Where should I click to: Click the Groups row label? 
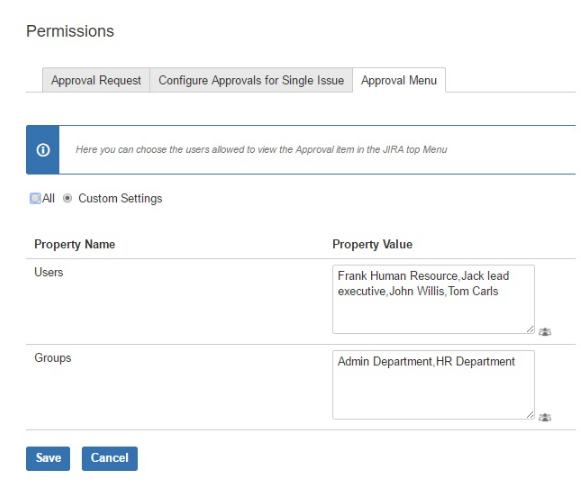[x=53, y=358]
